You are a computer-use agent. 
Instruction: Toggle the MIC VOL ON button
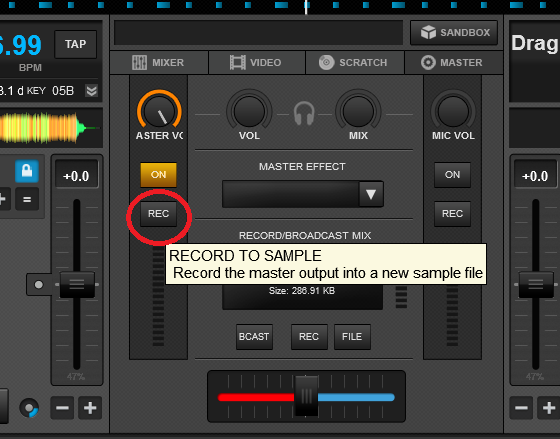452,175
